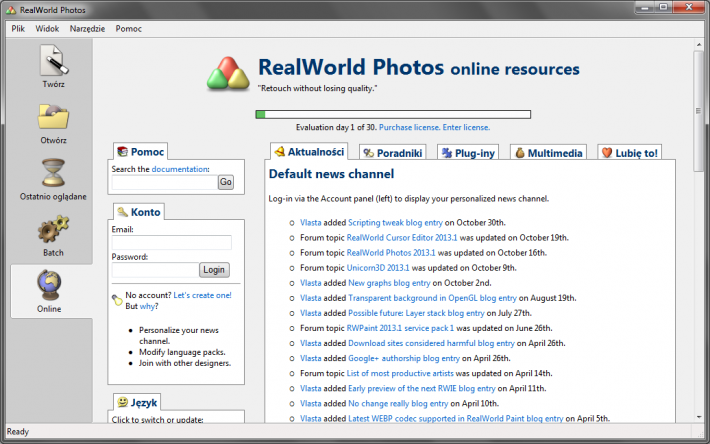The image size is (710, 444).
Task: Open the Batch gears icon
Action: click(x=53, y=229)
